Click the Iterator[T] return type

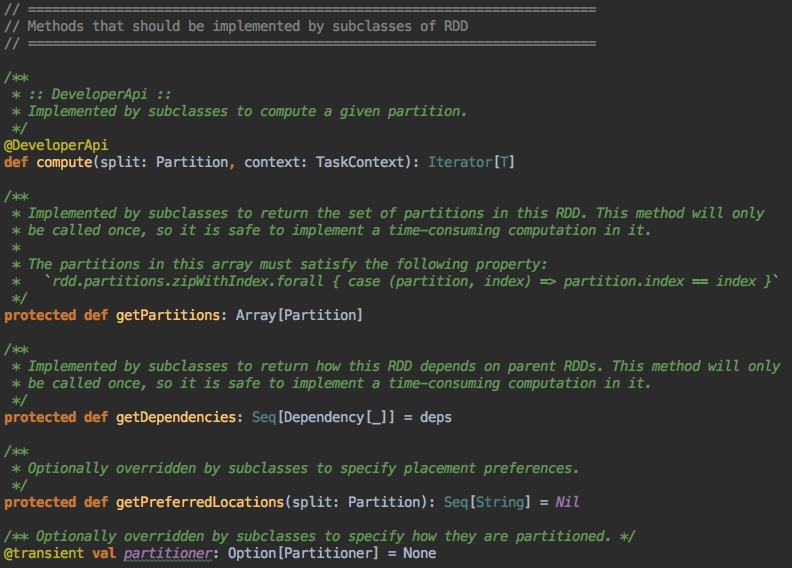pyautogui.click(x=471, y=162)
